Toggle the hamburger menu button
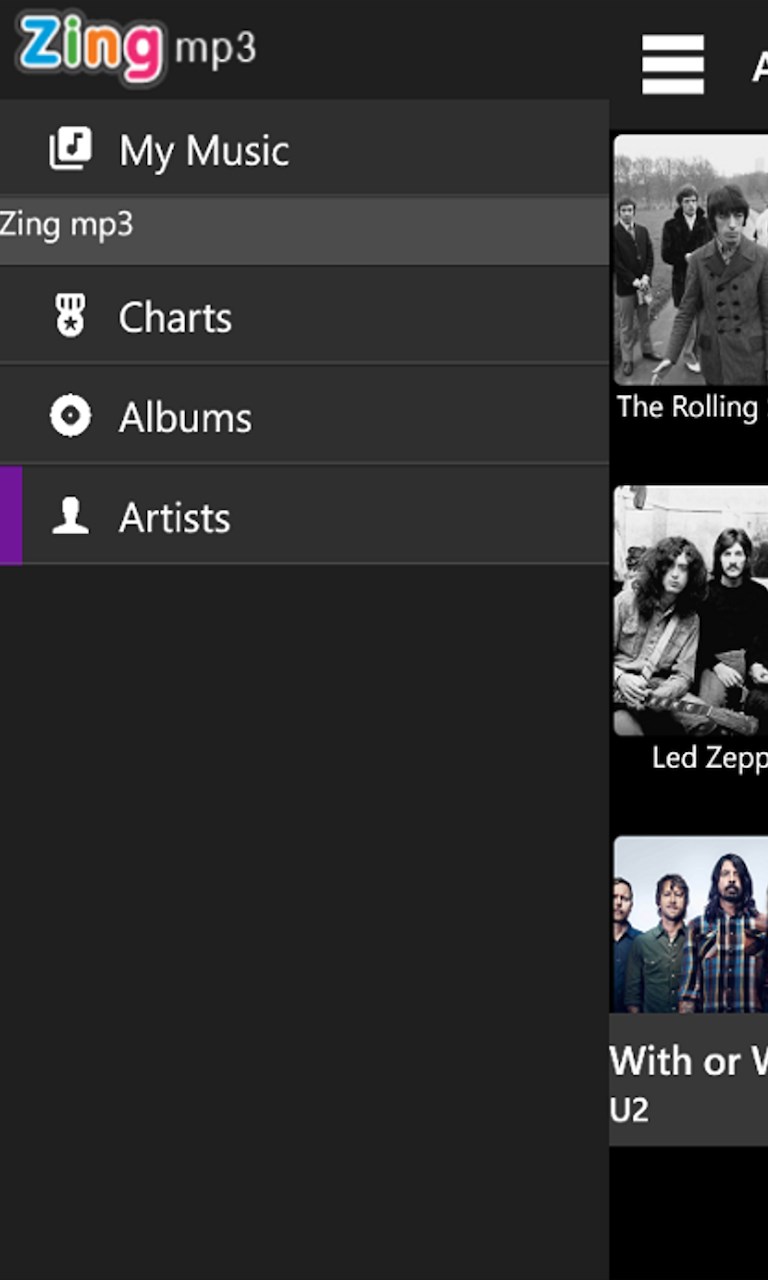Image resolution: width=768 pixels, height=1280 pixels. point(673,65)
